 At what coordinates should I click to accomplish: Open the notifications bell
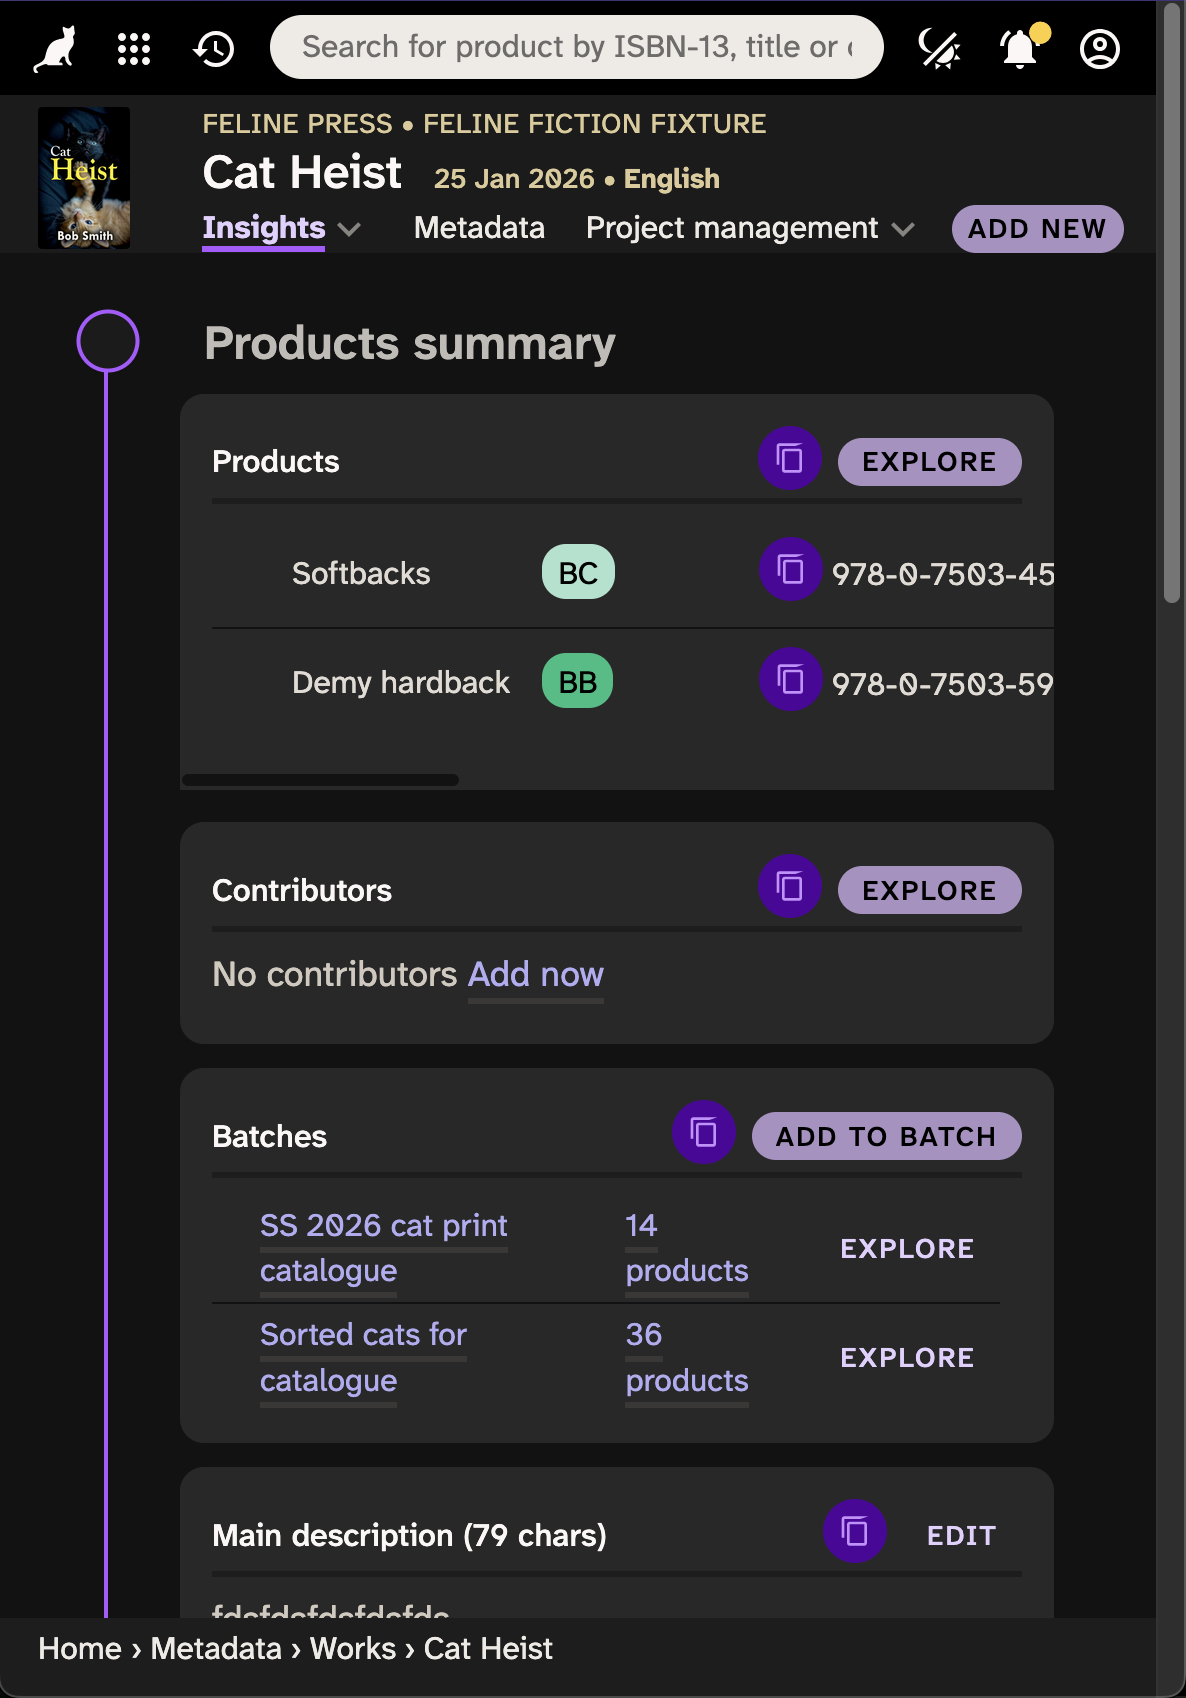coord(1020,48)
